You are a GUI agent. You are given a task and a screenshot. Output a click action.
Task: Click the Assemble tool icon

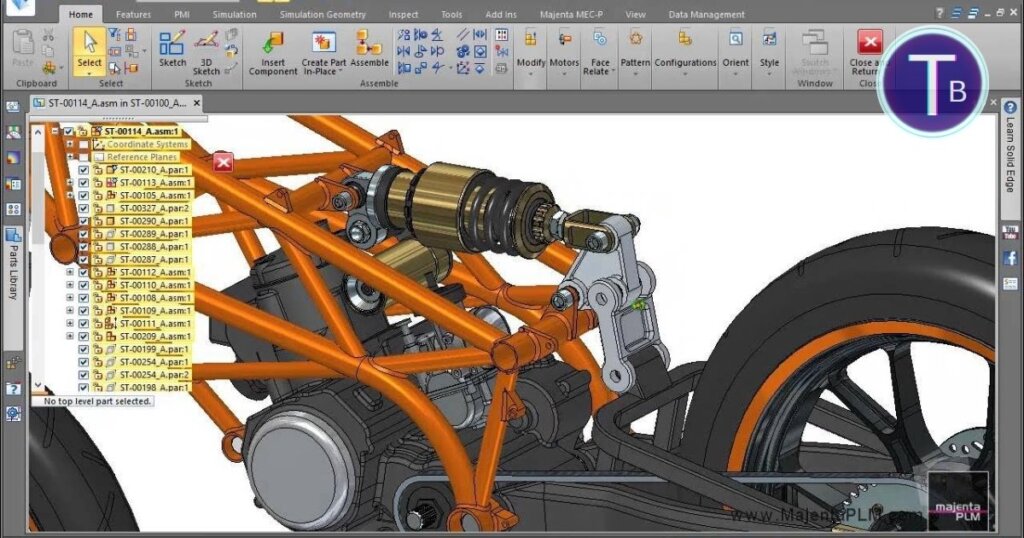point(369,46)
